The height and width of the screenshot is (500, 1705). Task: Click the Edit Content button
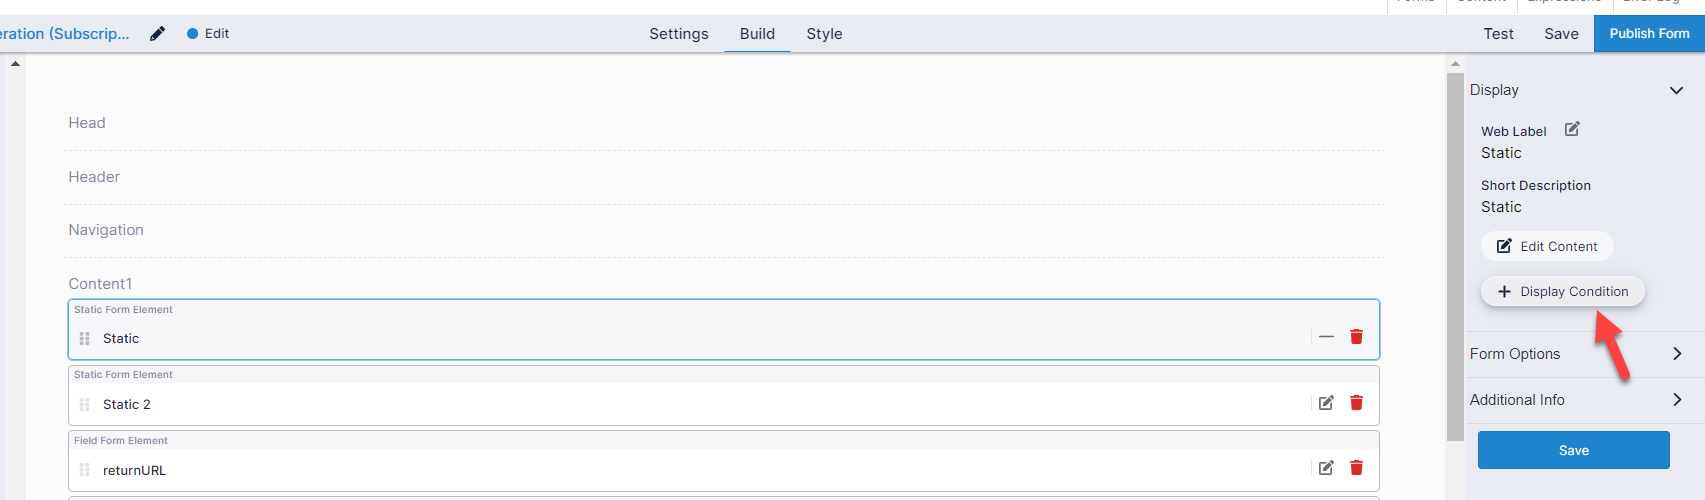point(1547,247)
